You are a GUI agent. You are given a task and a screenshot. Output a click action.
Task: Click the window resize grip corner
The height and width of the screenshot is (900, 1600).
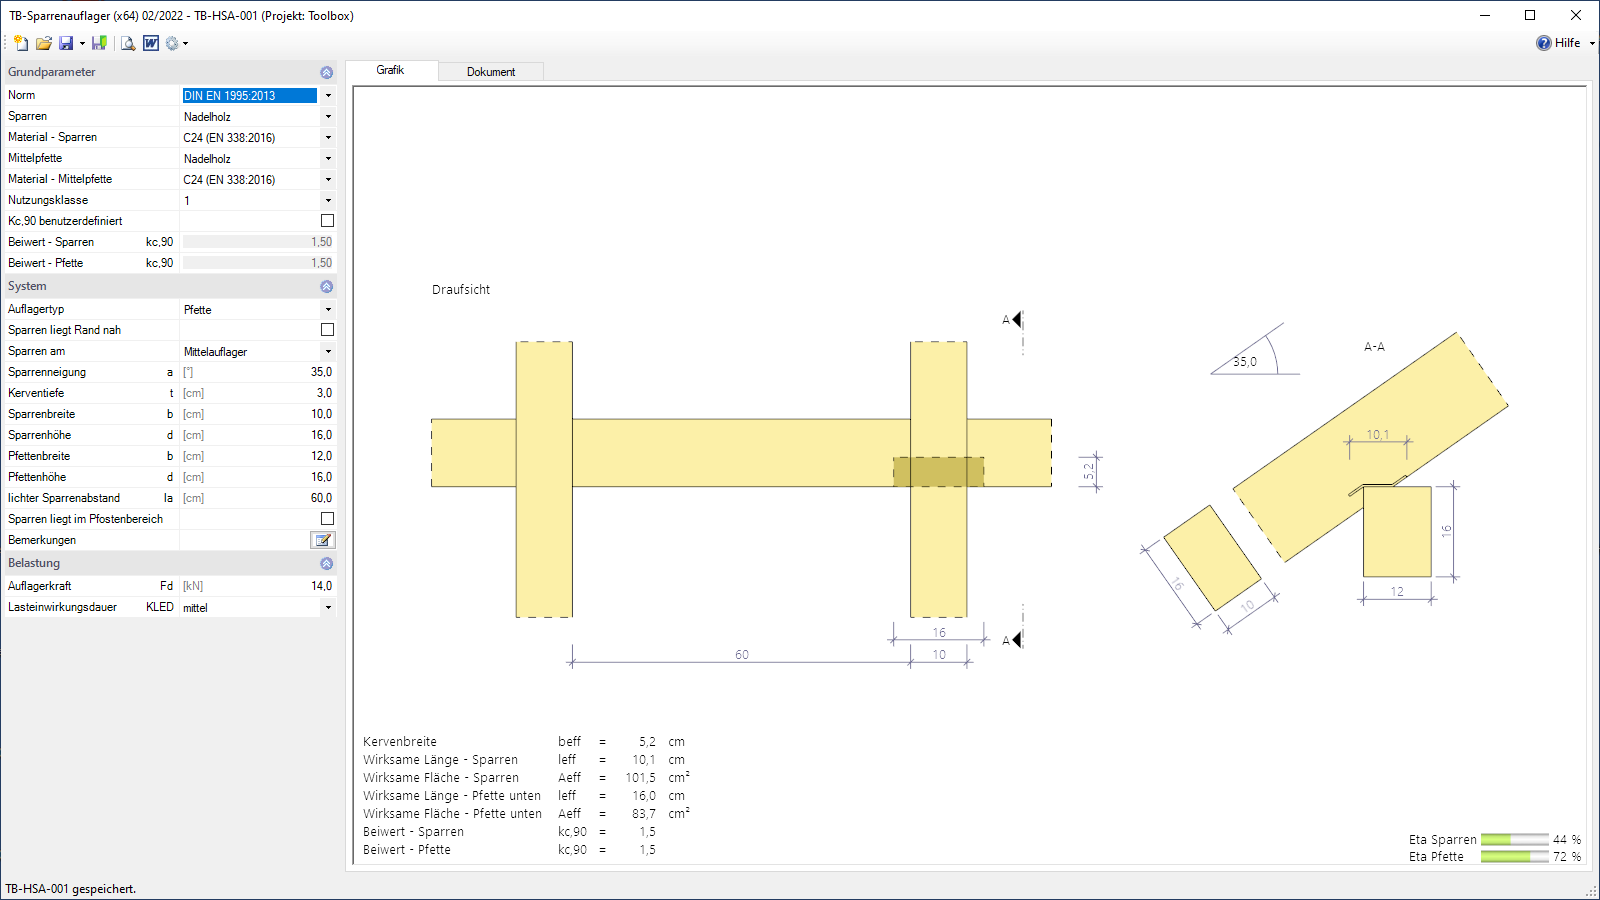click(1591, 890)
